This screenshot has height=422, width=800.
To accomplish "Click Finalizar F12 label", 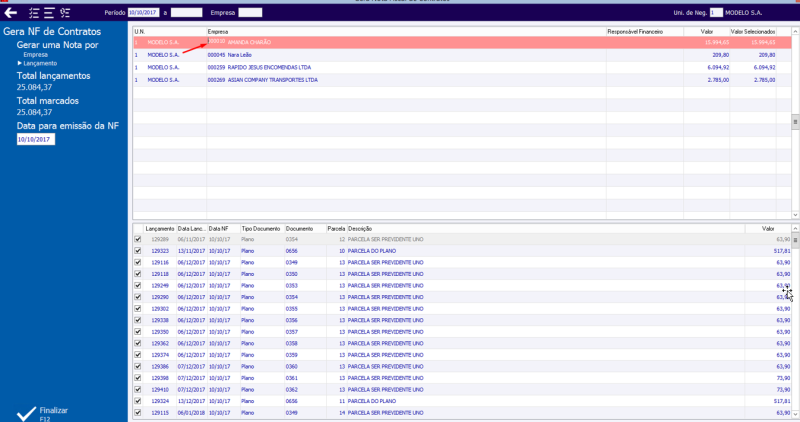I will click(x=54, y=414).
